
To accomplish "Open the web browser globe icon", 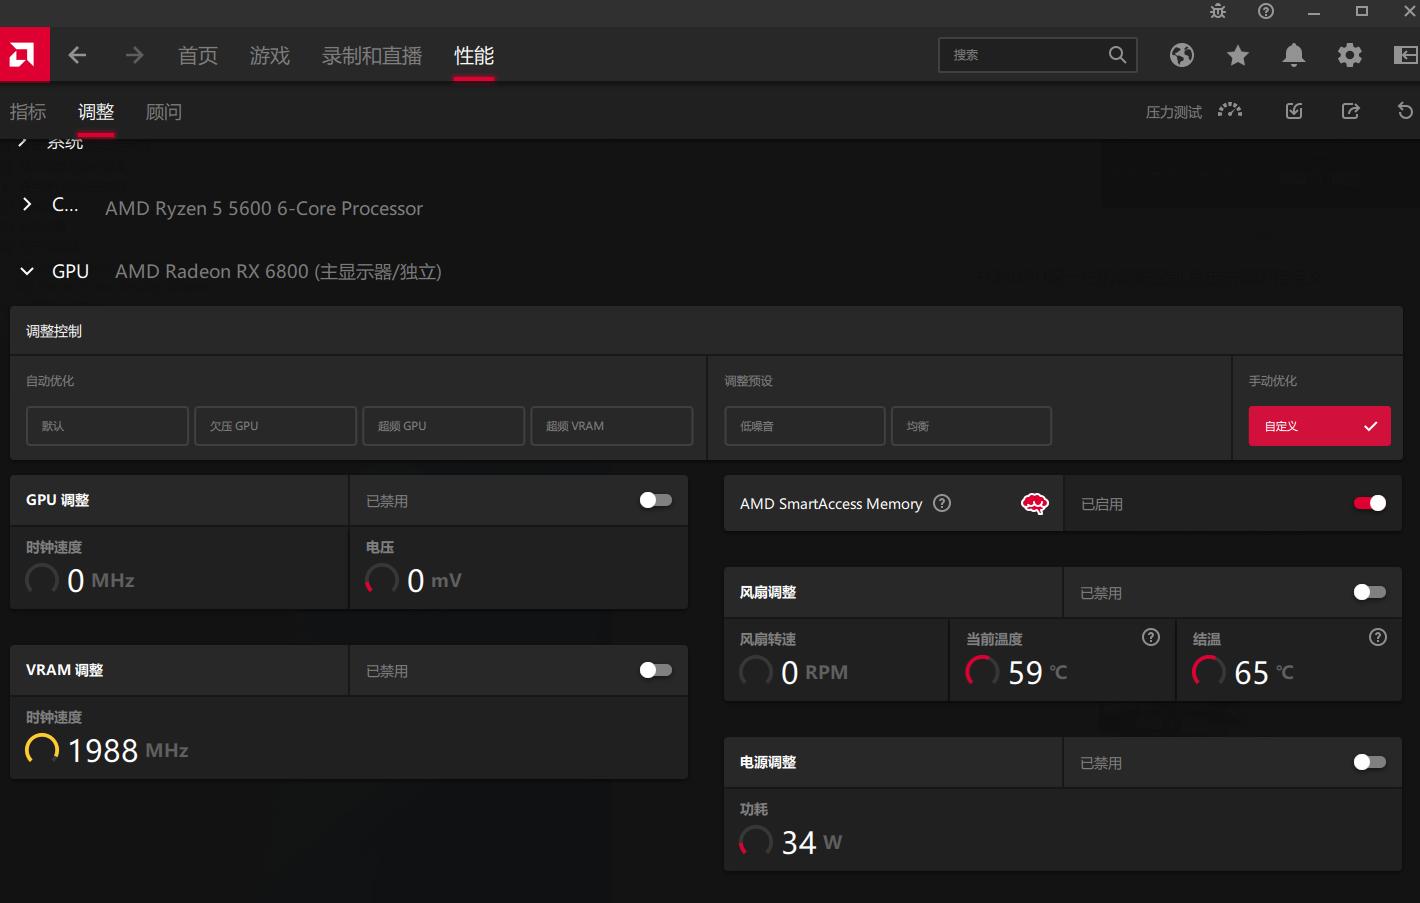I will [1182, 55].
